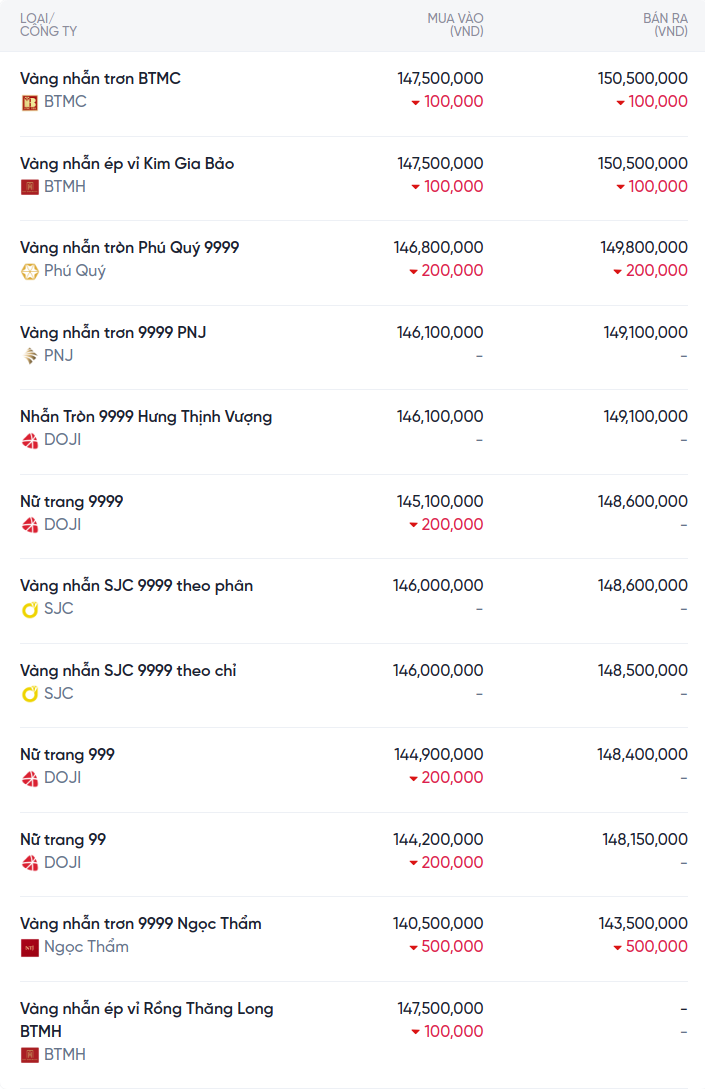Click the BTMC logo icon in first row

coord(30,102)
